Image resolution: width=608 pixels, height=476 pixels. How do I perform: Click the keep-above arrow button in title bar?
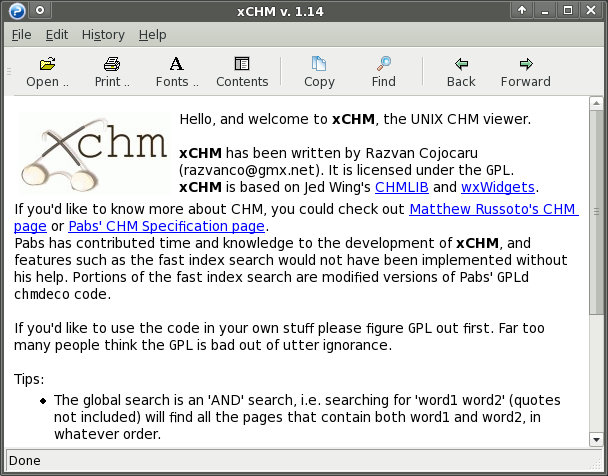click(x=522, y=10)
